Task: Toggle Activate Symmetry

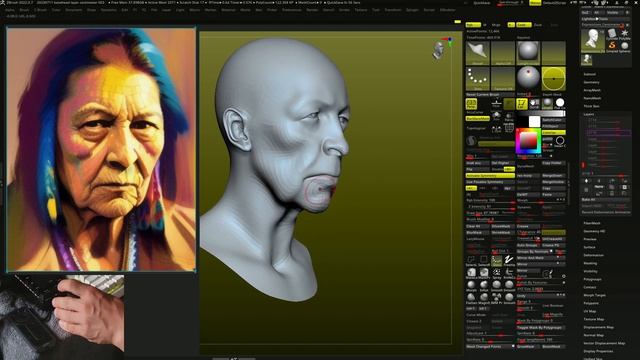Action: click(x=490, y=176)
